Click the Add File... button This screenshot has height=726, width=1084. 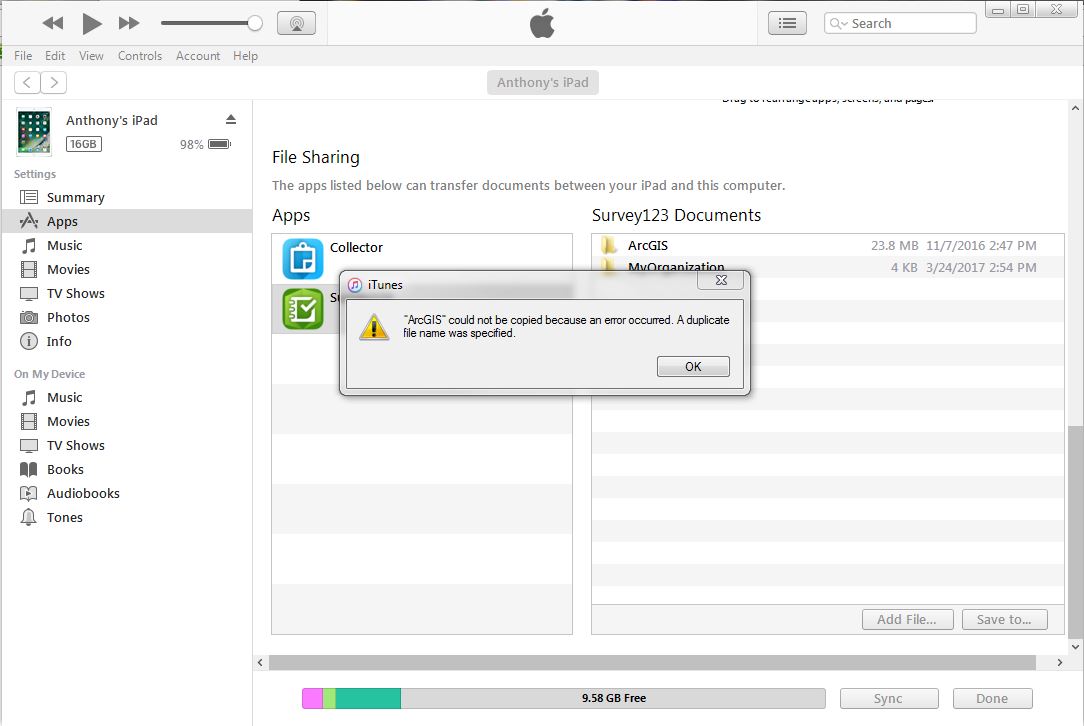click(x=907, y=620)
